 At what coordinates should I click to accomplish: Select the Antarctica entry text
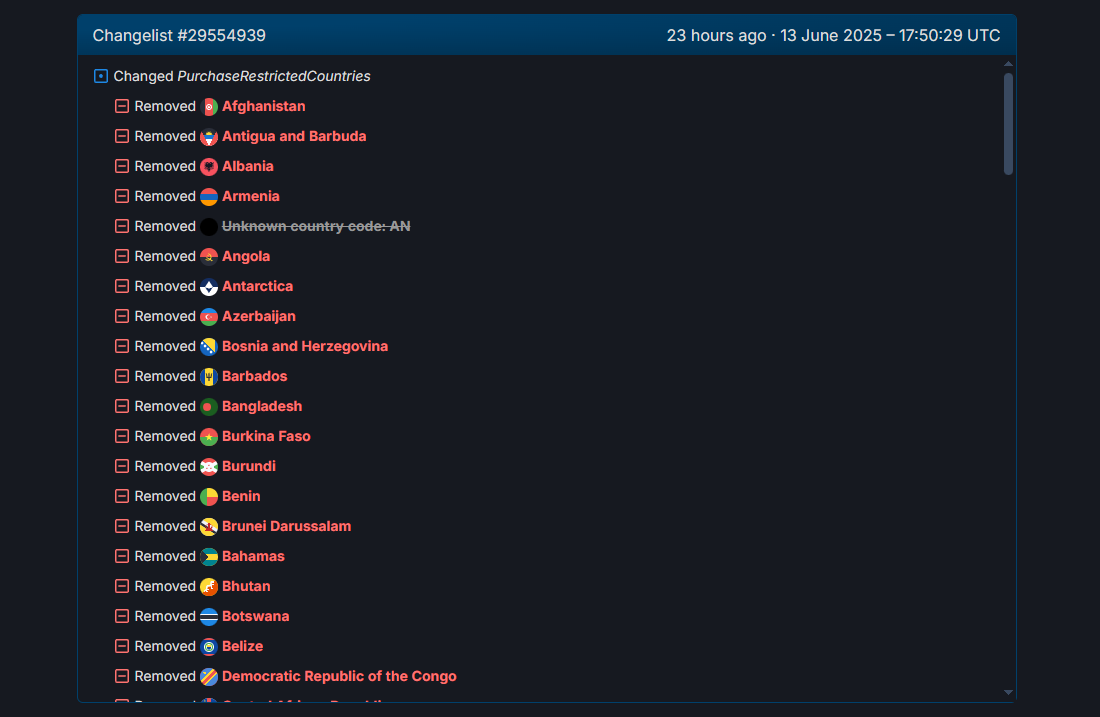pos(257,286)
